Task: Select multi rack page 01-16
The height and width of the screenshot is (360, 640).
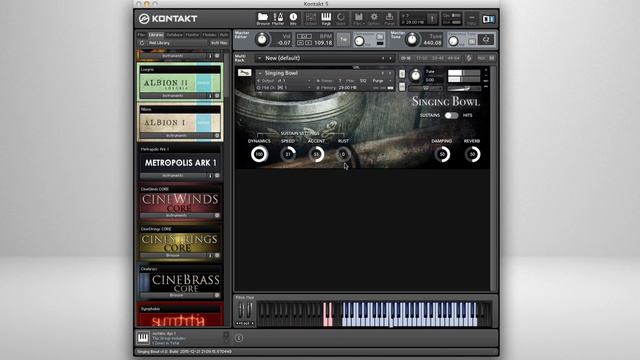Action: 406,58
